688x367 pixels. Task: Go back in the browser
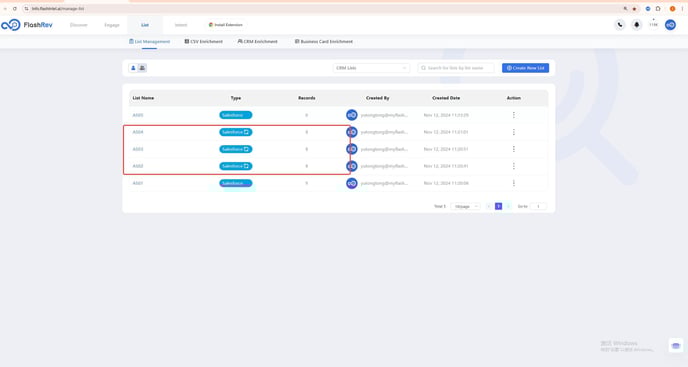click(x=5, y=9)
